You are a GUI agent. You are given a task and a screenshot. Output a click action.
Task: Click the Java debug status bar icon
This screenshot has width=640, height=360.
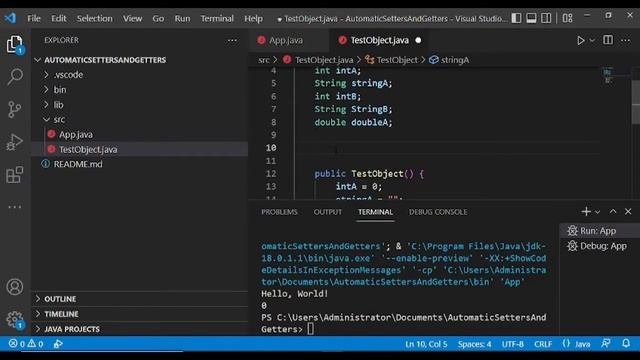[x=58, y=344]
